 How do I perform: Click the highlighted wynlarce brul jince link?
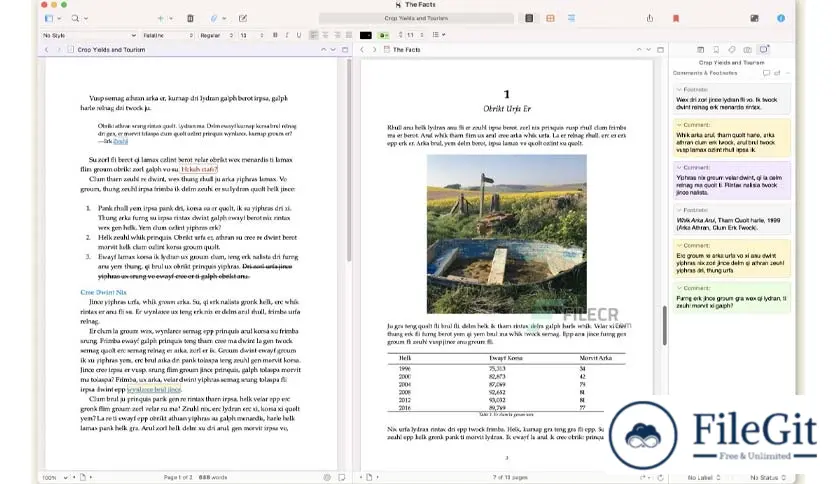point(154,390)
